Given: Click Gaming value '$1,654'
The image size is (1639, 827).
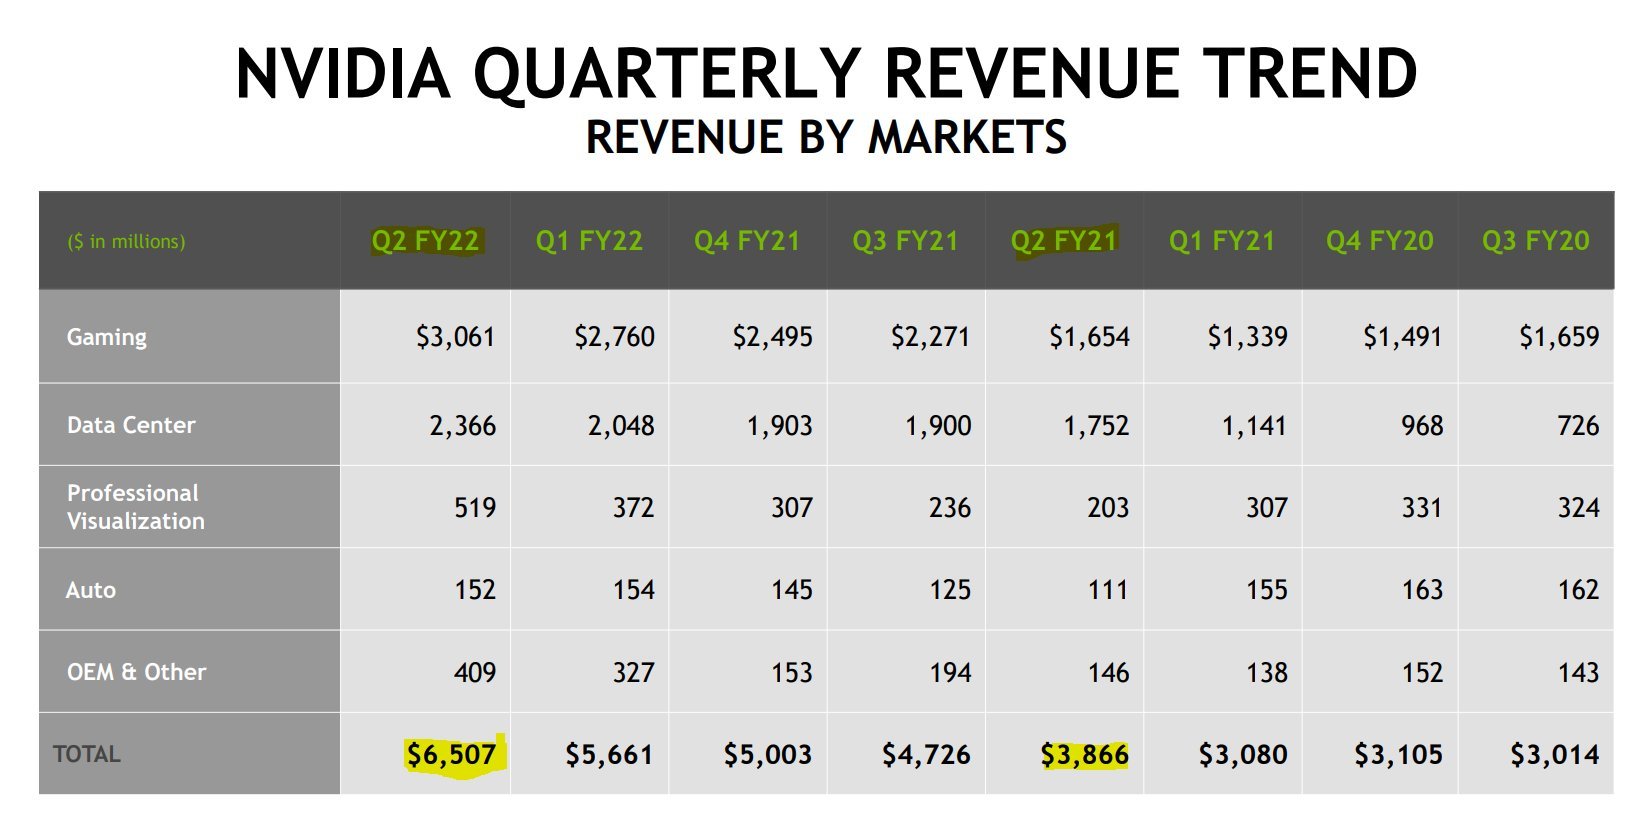Looking at the screenshot, I should 1089,337.
